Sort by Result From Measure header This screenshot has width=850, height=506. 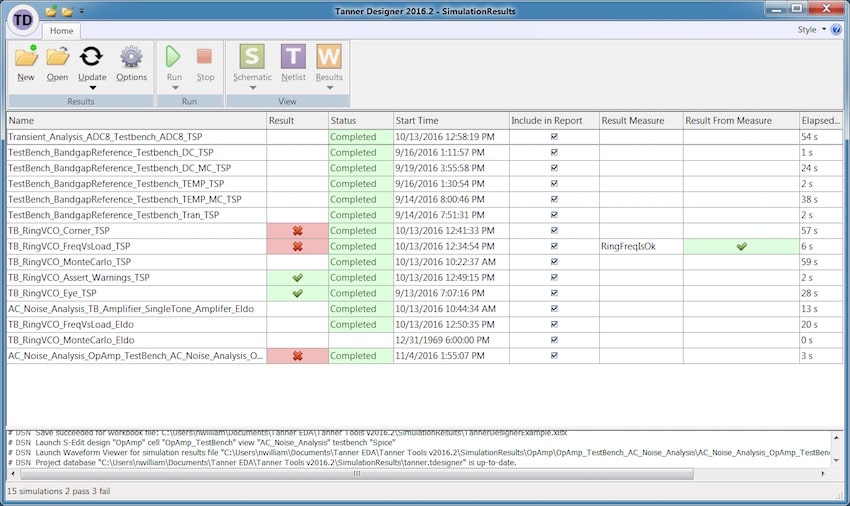[x=741, y=121]
